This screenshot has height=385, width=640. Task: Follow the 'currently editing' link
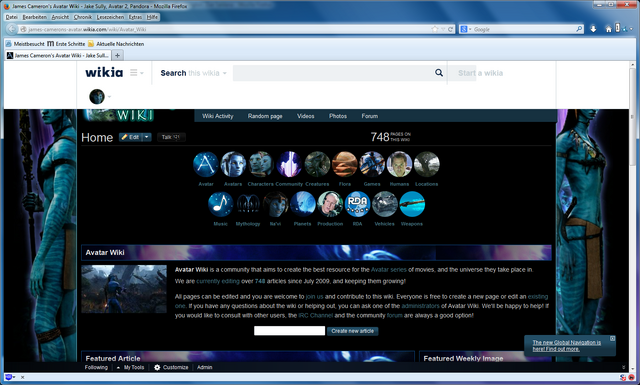[x=218, y=281]
